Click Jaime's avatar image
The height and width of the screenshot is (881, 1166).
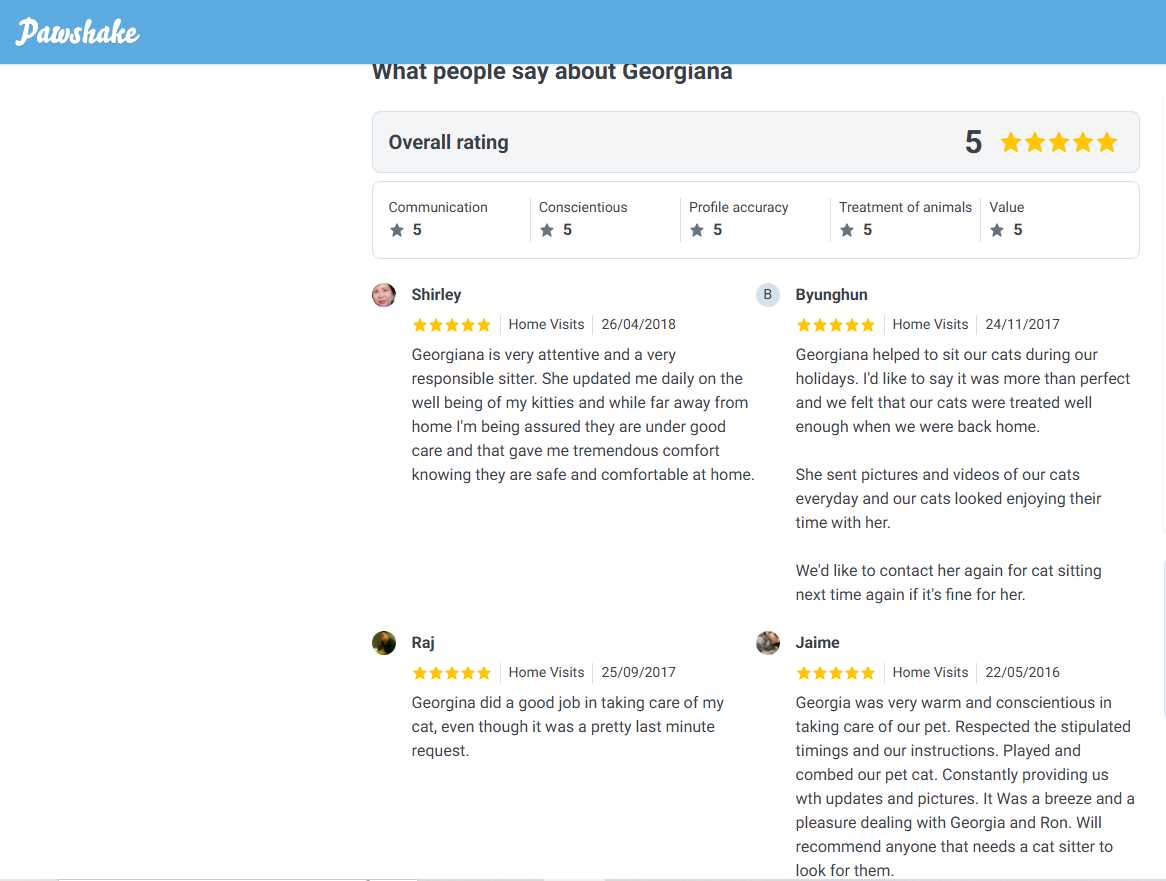tap(768, 643)
